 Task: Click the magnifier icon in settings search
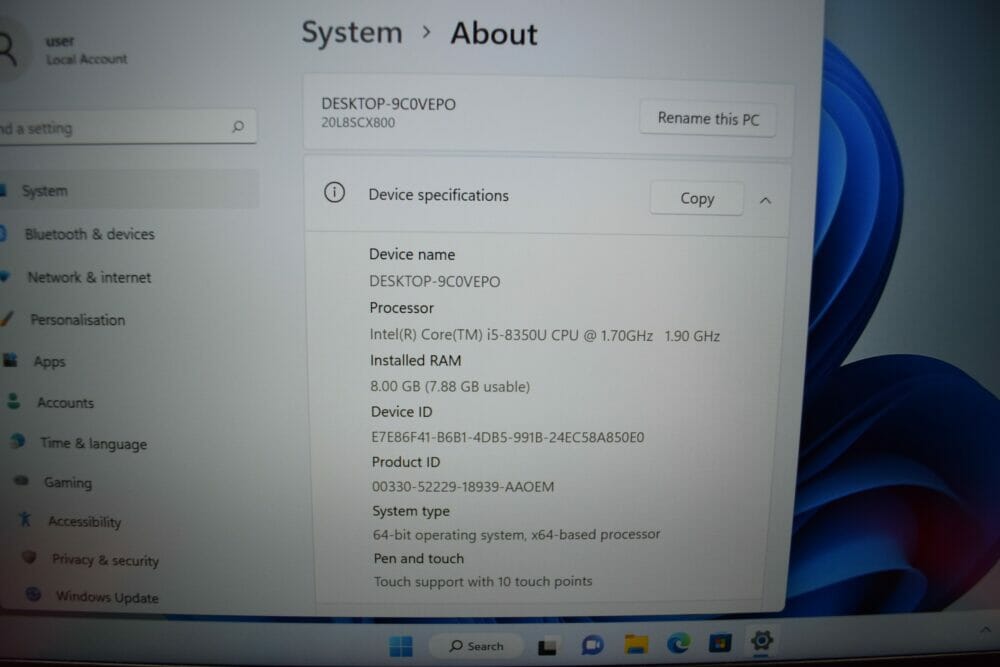[x=238, y=126]
